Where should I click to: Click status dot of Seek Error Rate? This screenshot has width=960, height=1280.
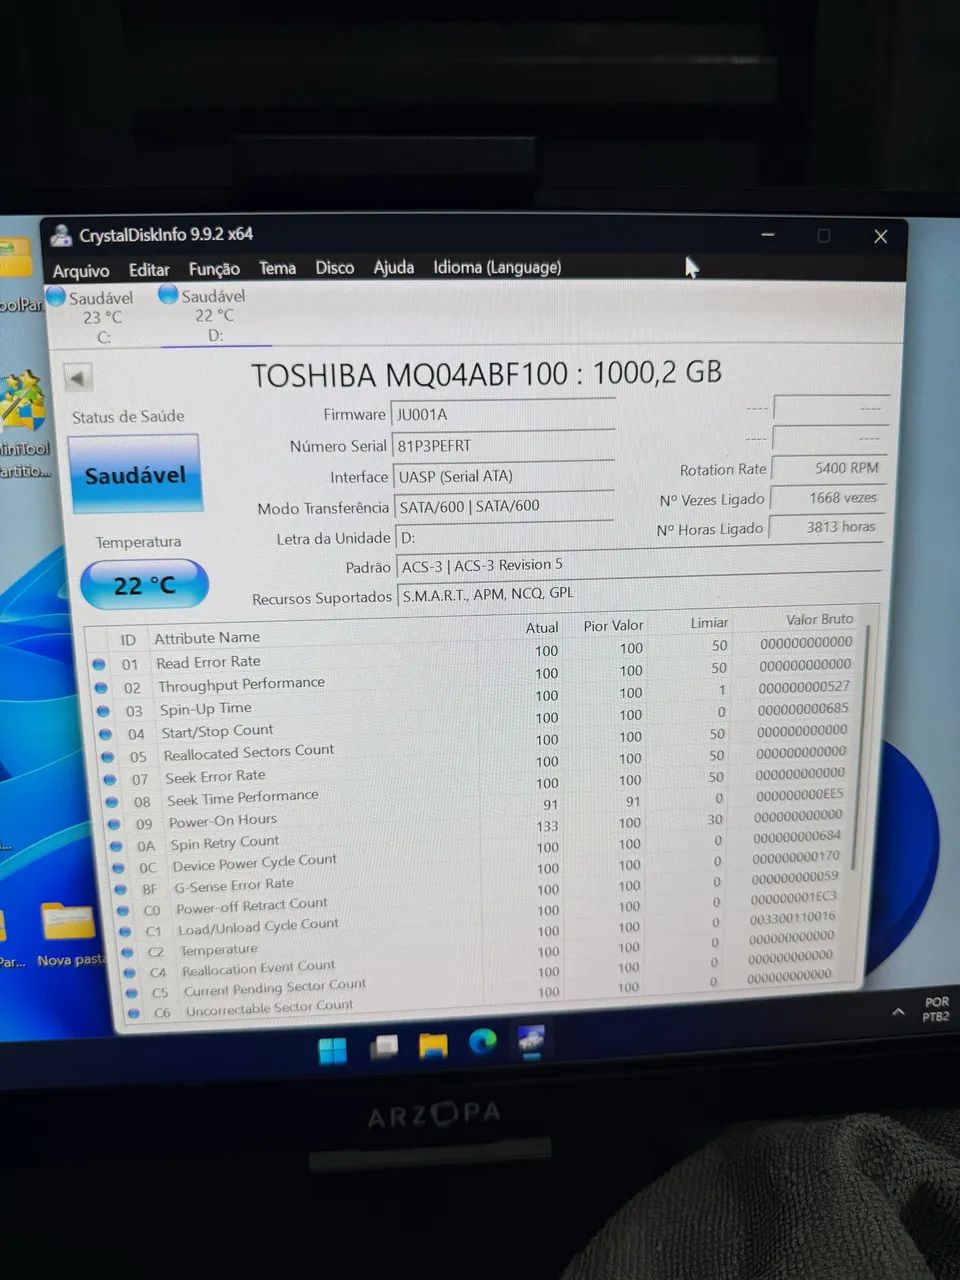(110, 779)
